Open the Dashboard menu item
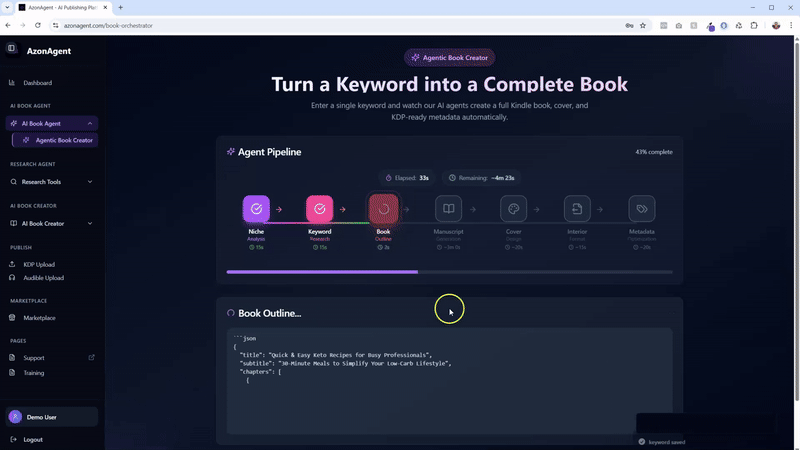800x450 pixels. tap(37, 83)
